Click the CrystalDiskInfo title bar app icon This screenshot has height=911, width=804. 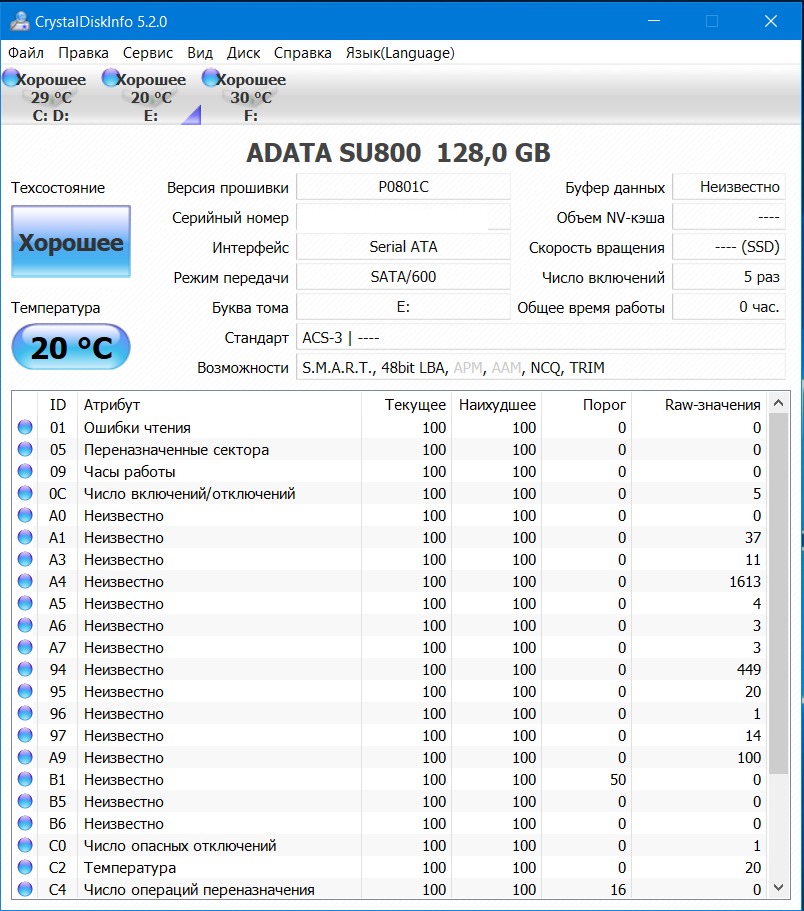[x=20, y=21]
